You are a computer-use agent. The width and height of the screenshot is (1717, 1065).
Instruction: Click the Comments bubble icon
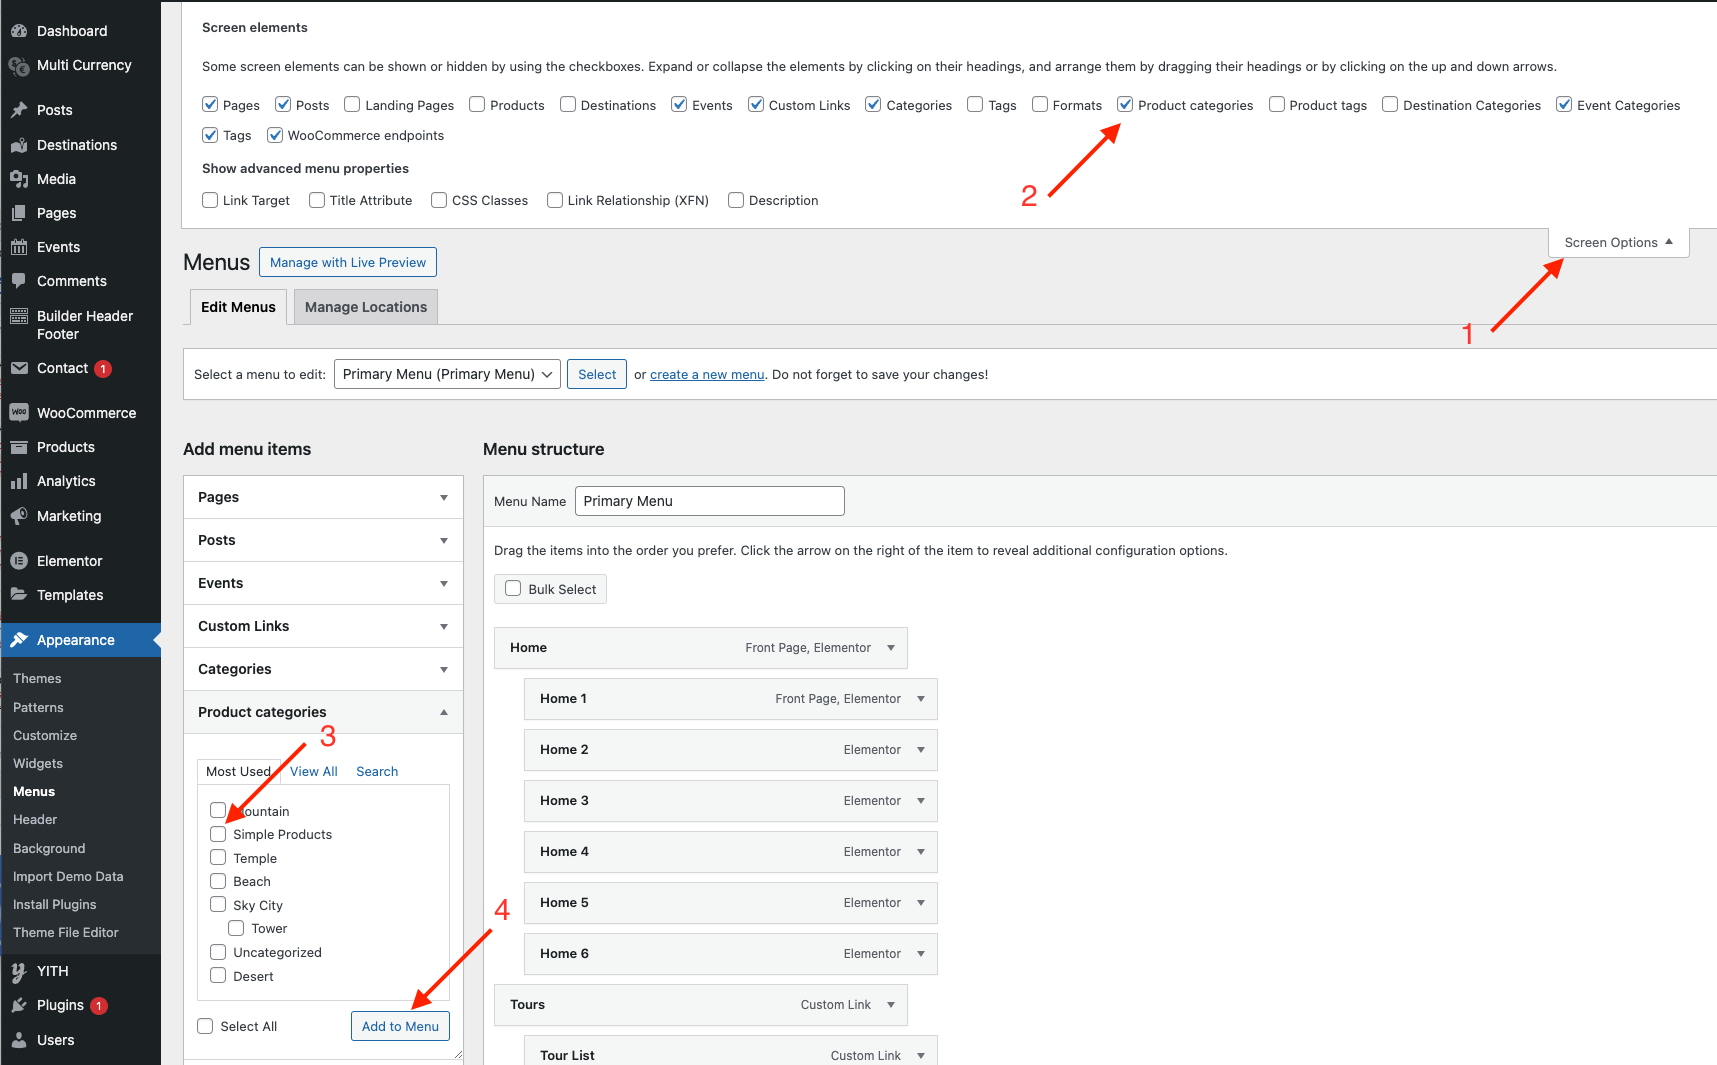(x=19, y=281)
